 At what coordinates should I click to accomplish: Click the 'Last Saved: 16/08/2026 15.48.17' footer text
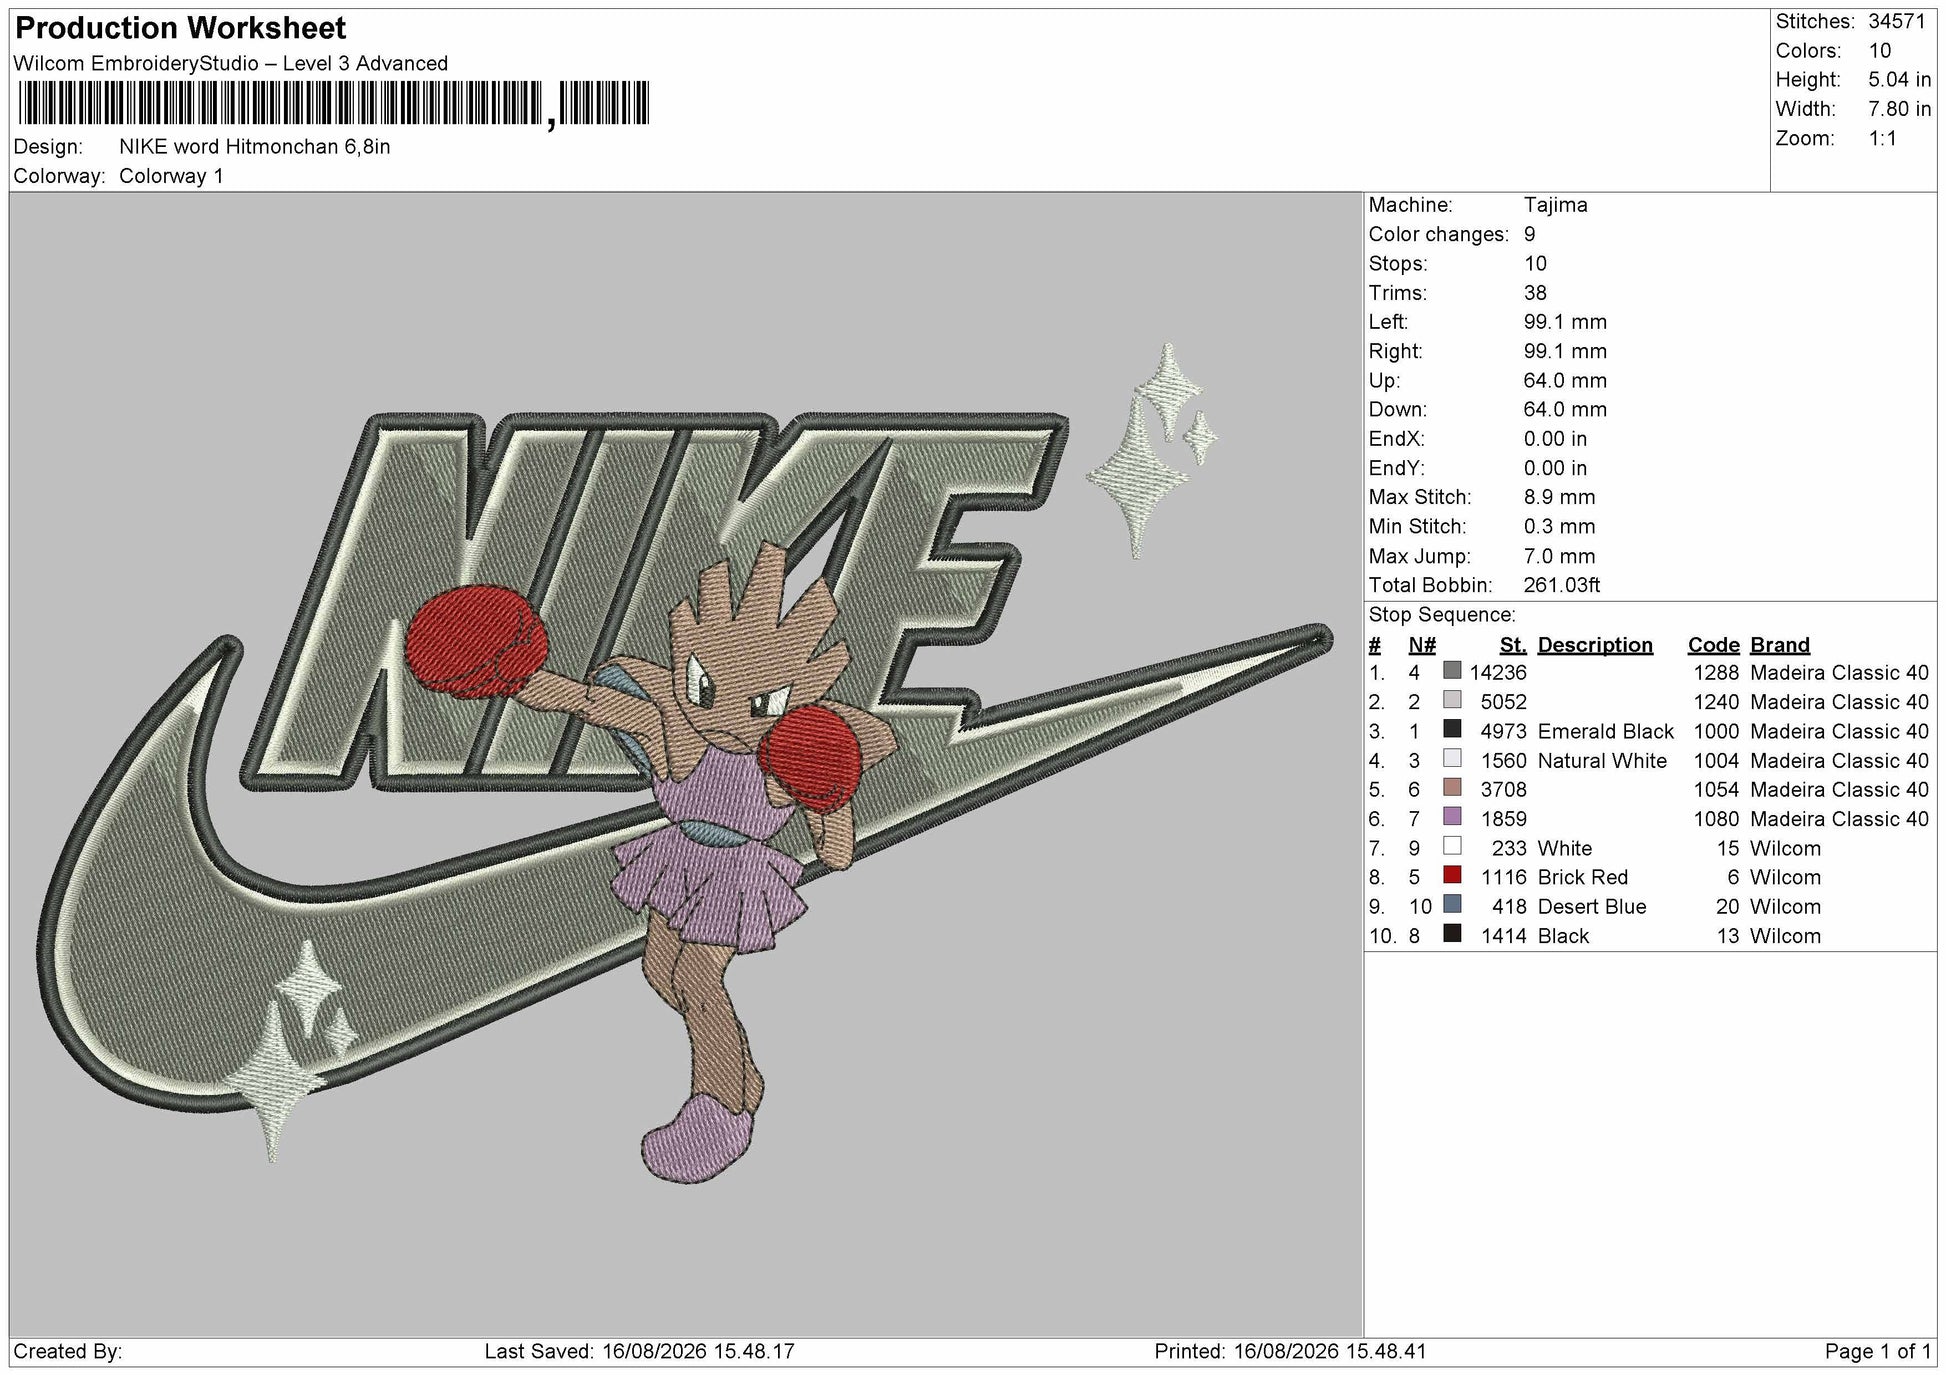click(x=640, y=1352)
